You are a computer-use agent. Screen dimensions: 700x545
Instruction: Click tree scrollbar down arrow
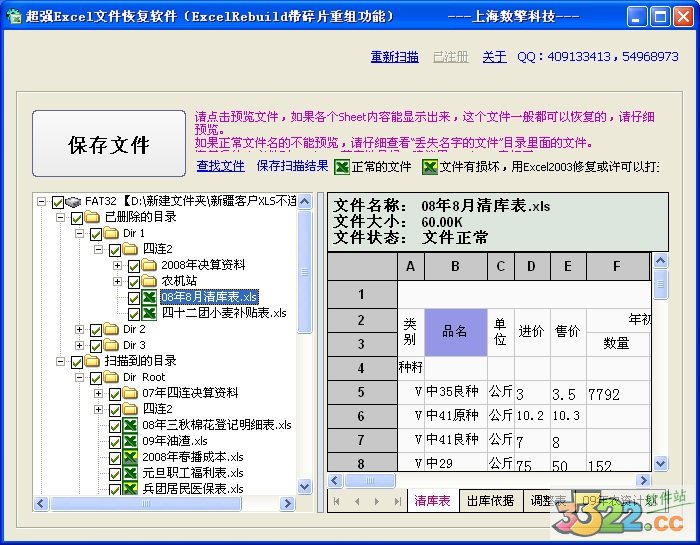305,487
